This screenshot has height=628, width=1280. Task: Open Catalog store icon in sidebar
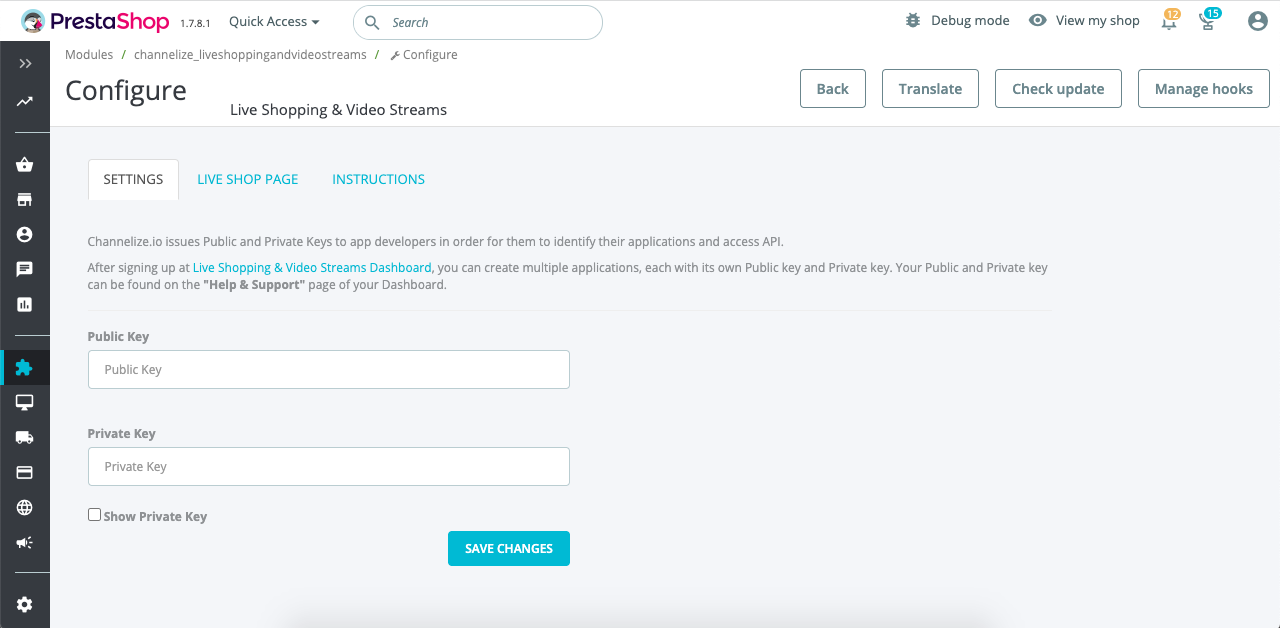coord(25,200)
